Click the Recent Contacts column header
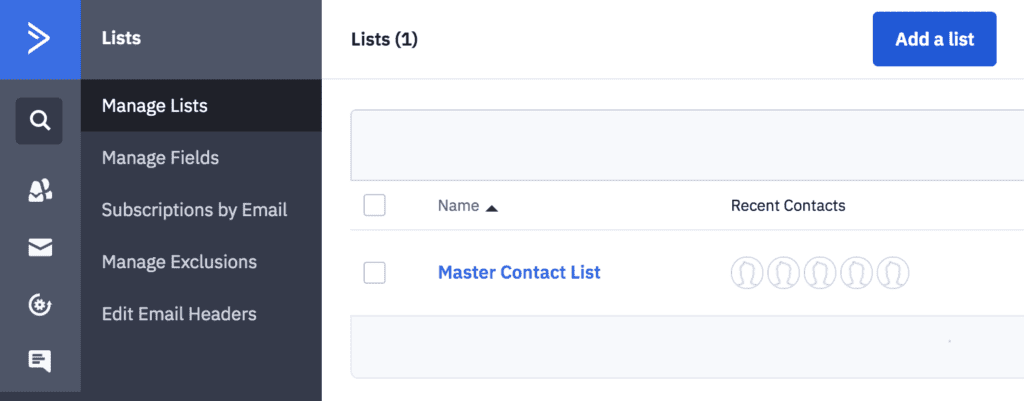 [788, 206]
